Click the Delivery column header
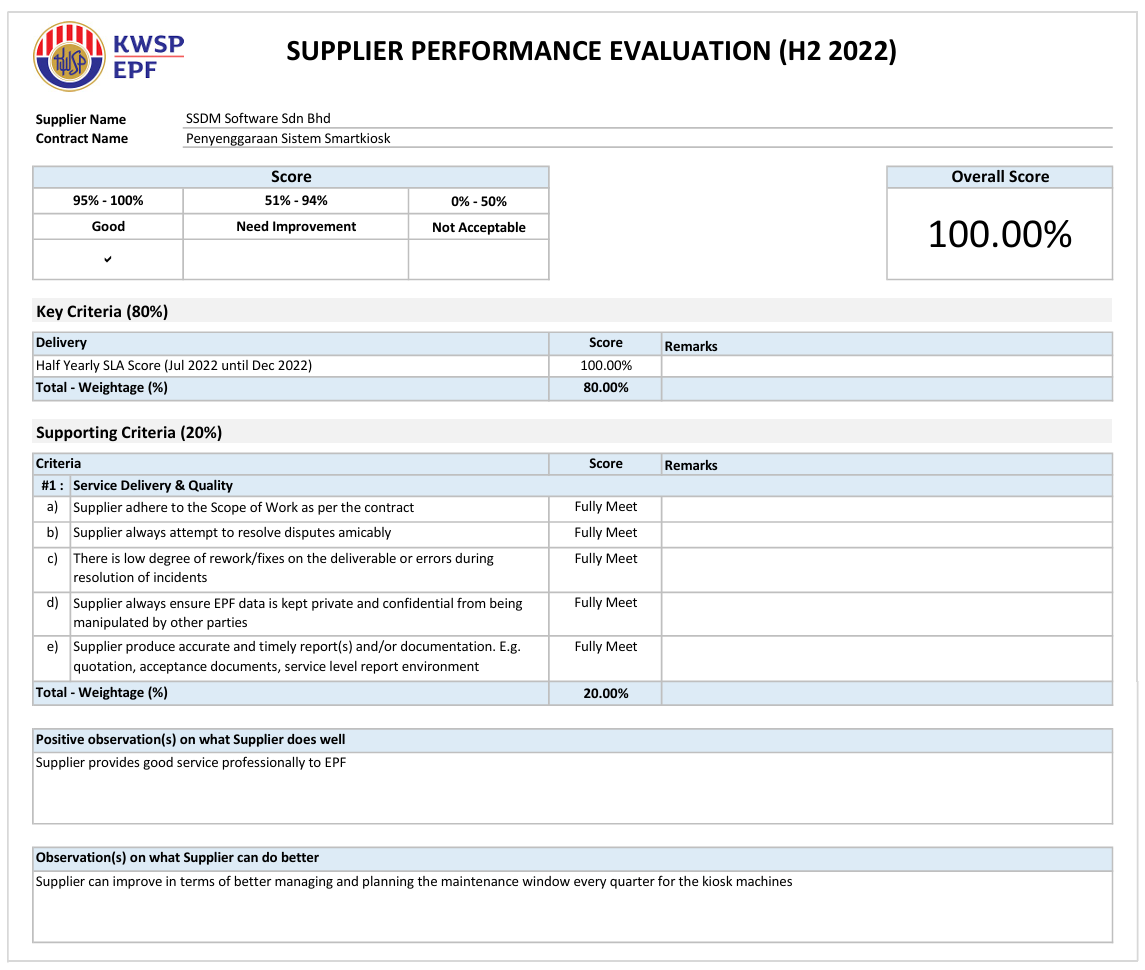Image resolution: width=1145 pixels, height=970 pixels. tap(291, 343)
